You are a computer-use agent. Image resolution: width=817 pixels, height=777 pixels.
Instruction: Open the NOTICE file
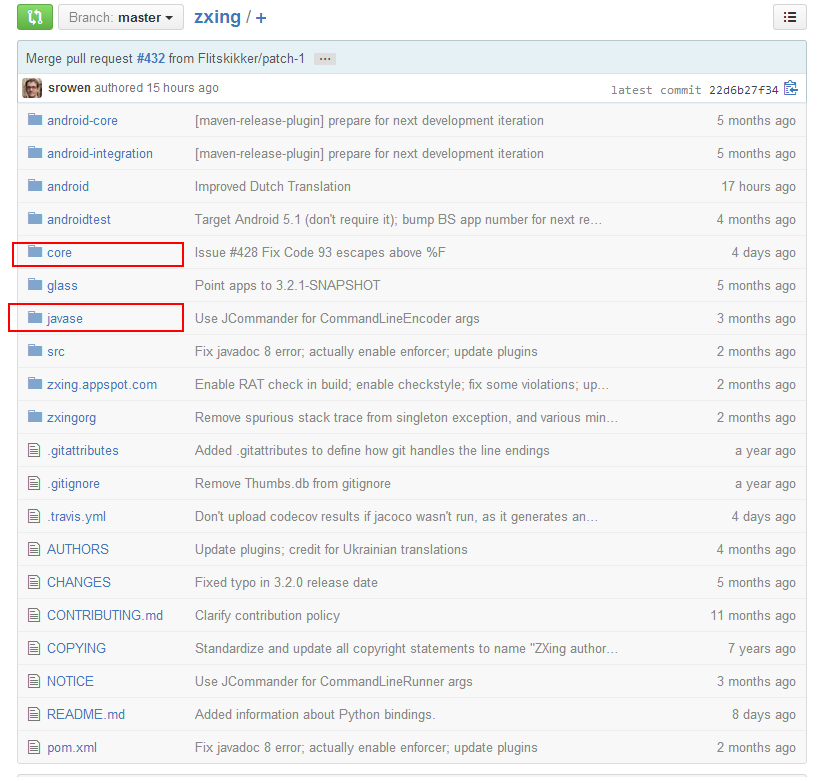(70, 681)
